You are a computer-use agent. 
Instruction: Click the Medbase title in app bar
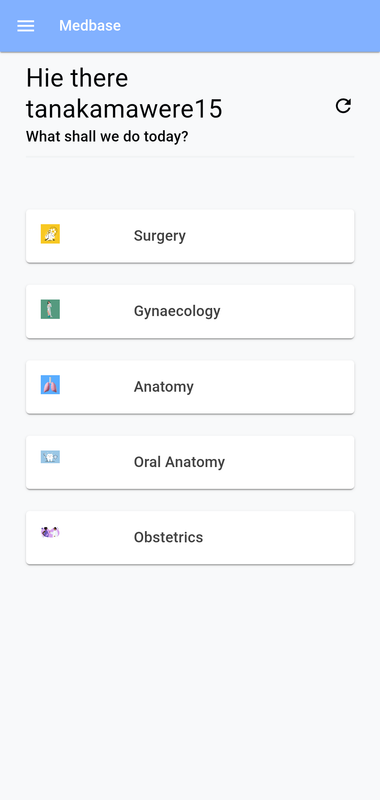pyautogui.click(x=90, y=26)
